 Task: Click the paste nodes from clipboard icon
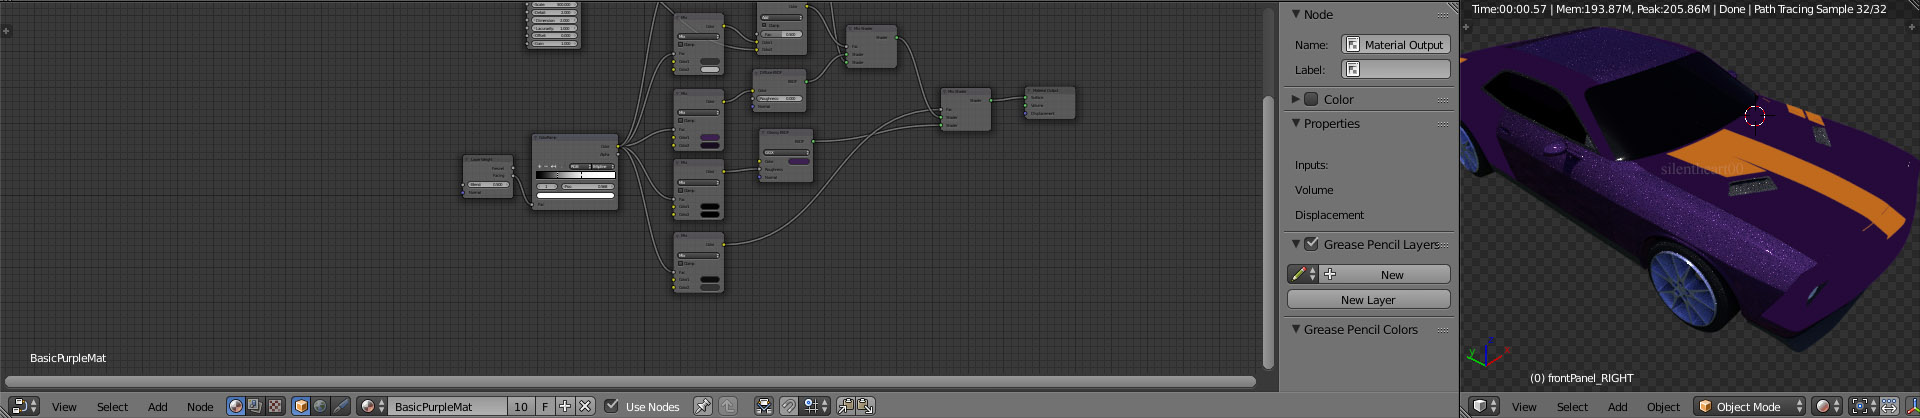tap(866, 406)
